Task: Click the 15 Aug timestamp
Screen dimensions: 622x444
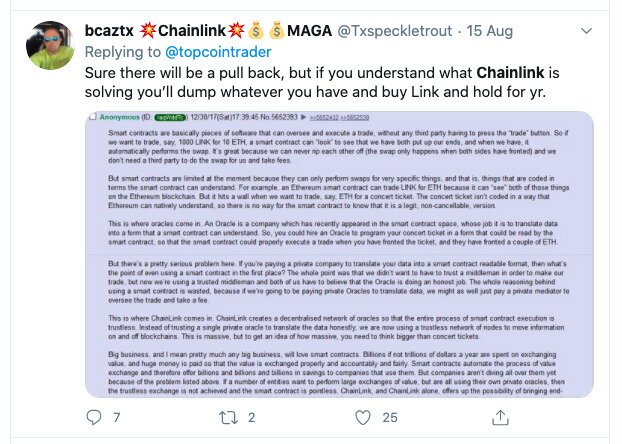Action: click(x=490, y=31)
